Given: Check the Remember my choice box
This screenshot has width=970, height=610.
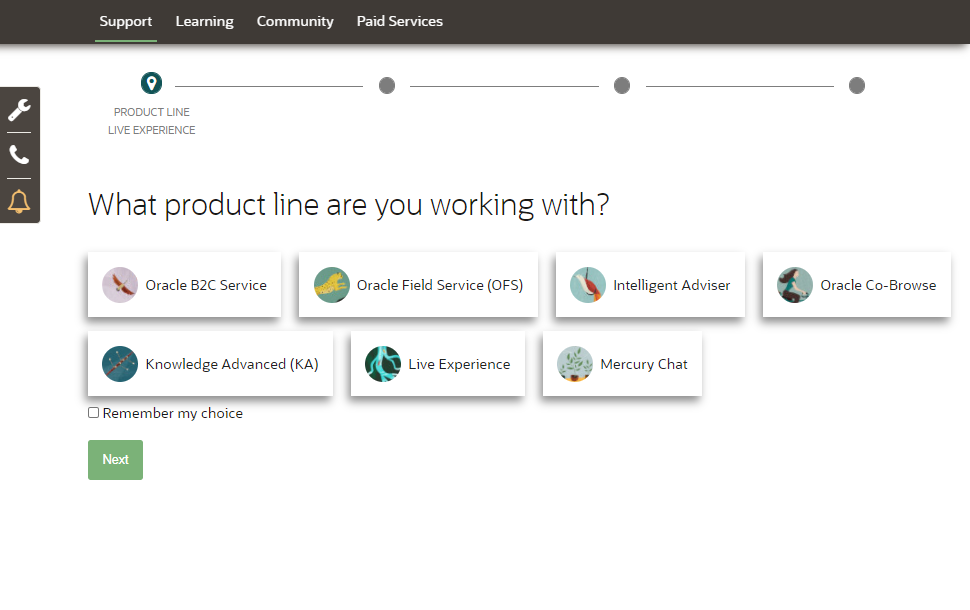Looking at the screenshot, I should [93, 413].
